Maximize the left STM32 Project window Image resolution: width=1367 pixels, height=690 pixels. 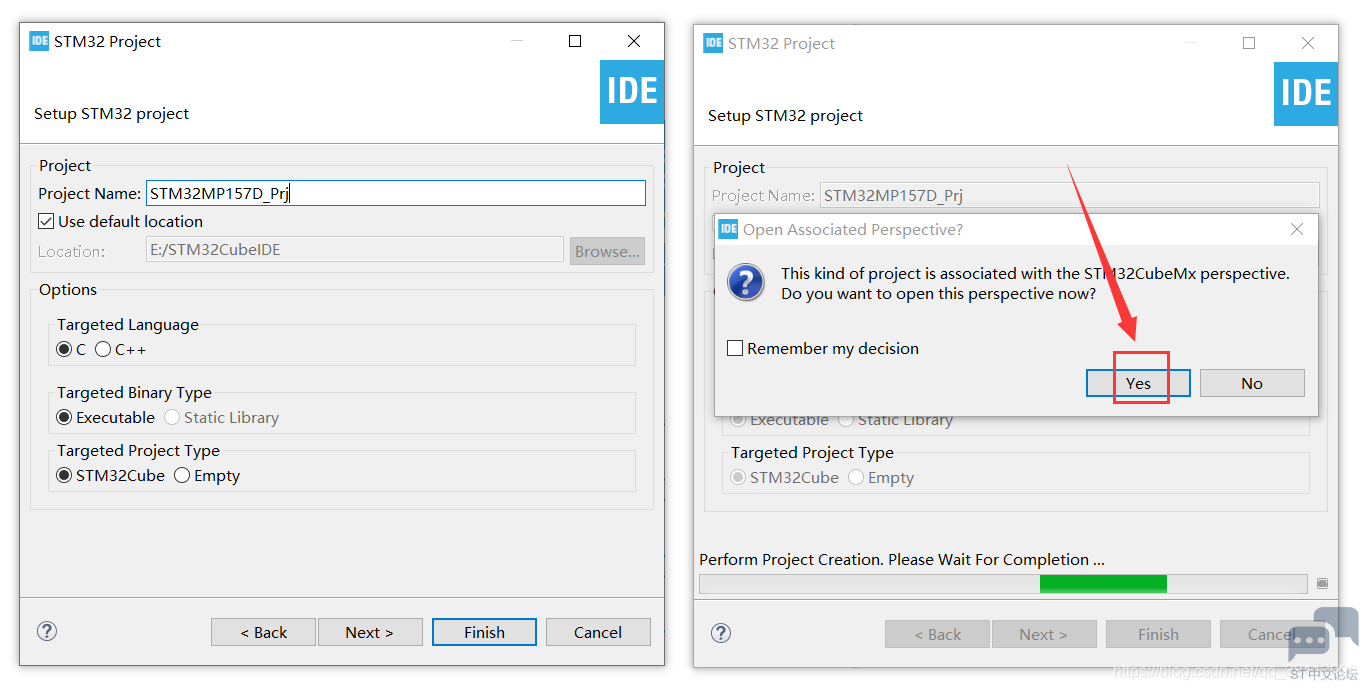click(575, 41)
